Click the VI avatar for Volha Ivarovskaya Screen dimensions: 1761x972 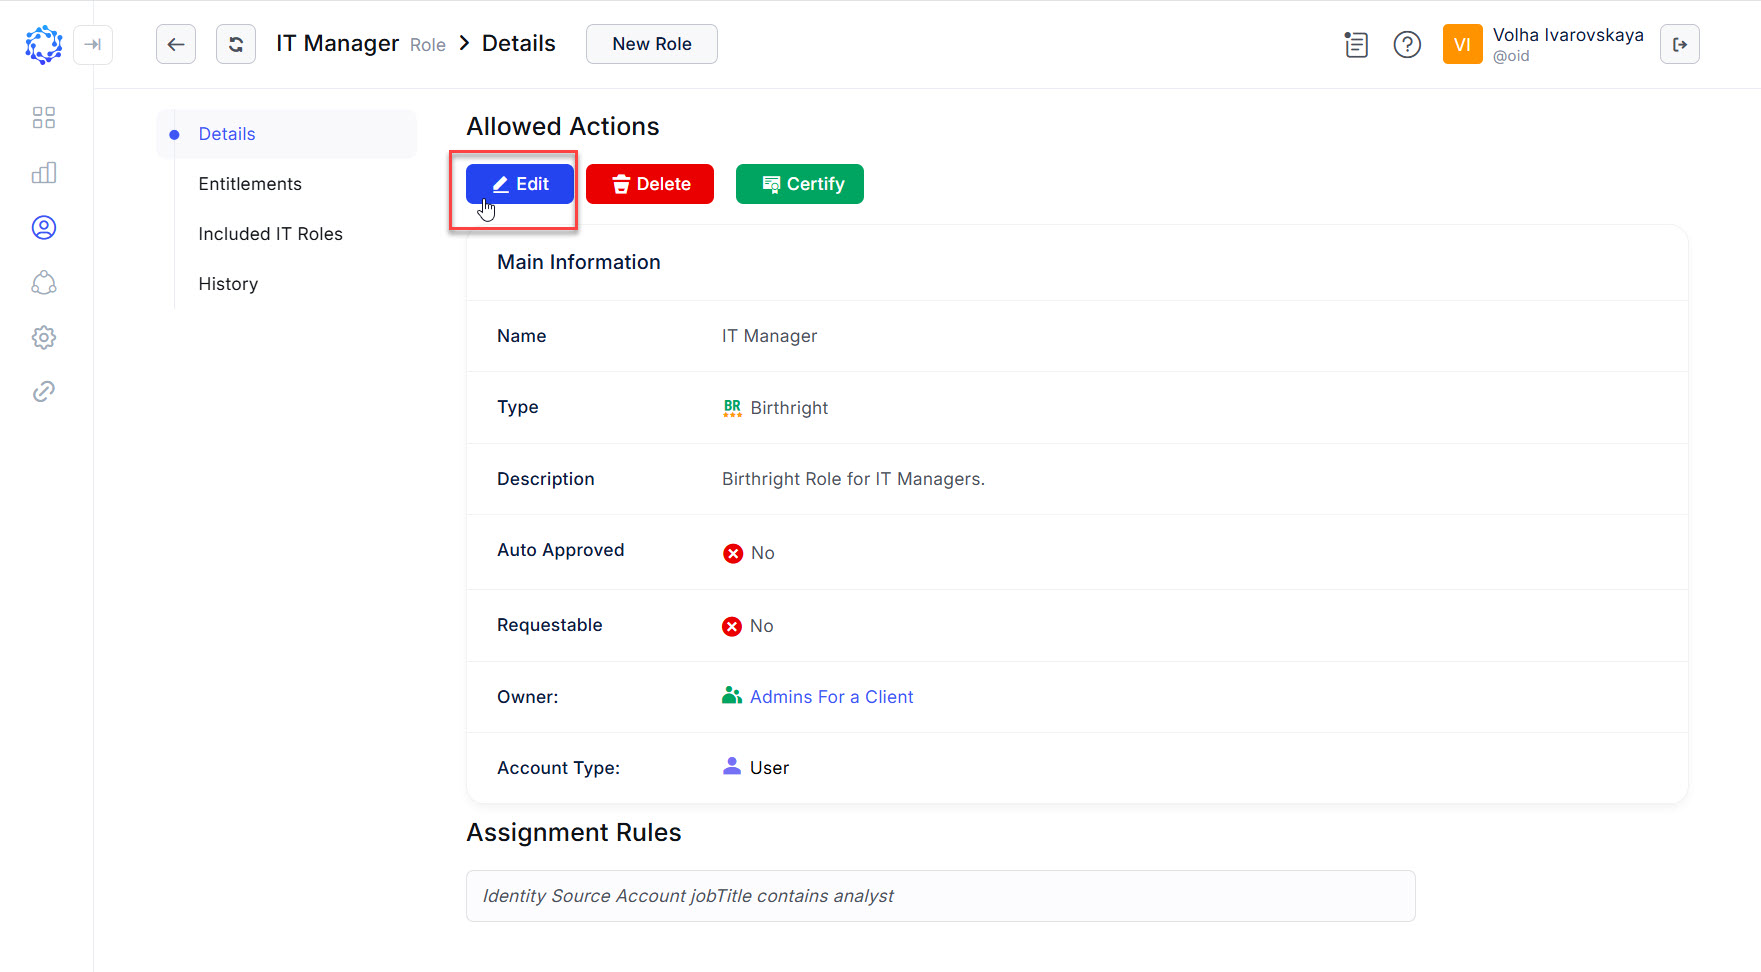click(x=1462, y=44)
